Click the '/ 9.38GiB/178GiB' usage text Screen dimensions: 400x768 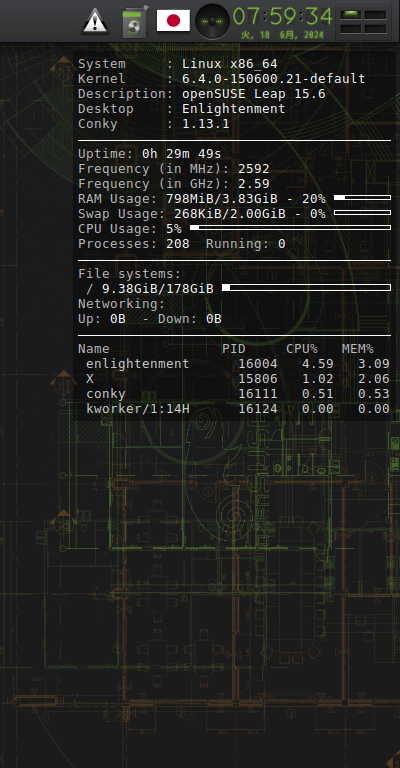coord(150,289)
